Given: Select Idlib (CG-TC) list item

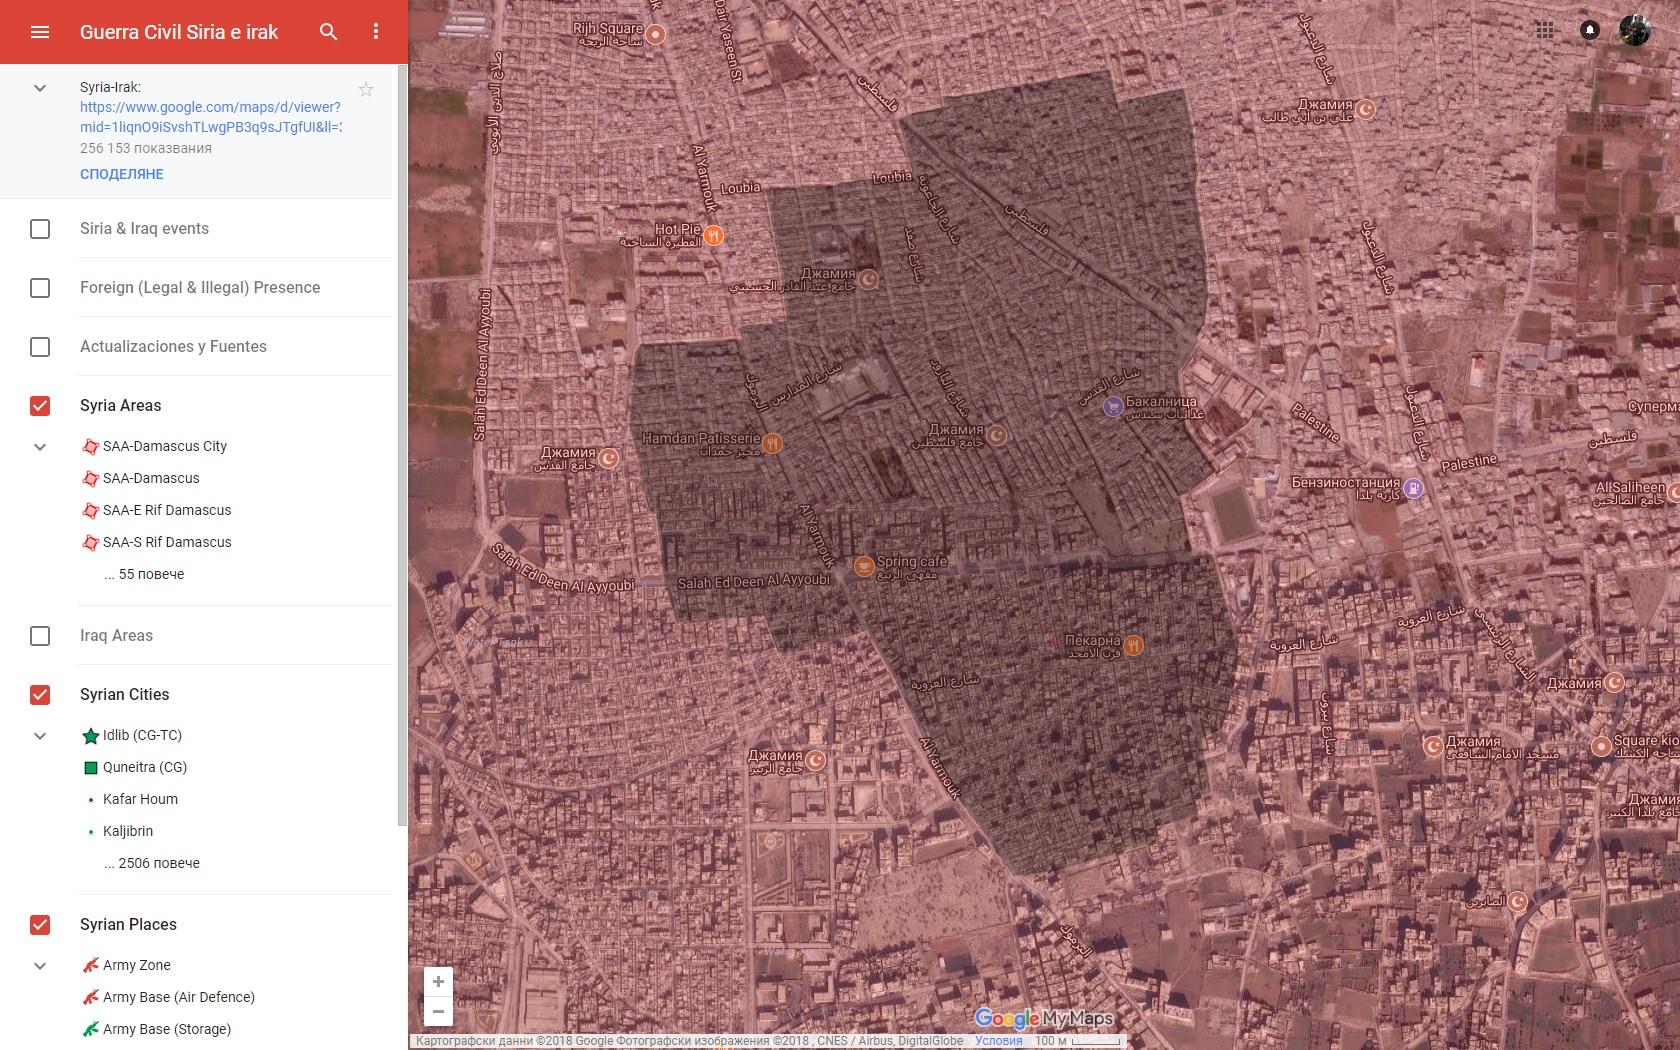Looking at the screenshot, I should 142,735.
